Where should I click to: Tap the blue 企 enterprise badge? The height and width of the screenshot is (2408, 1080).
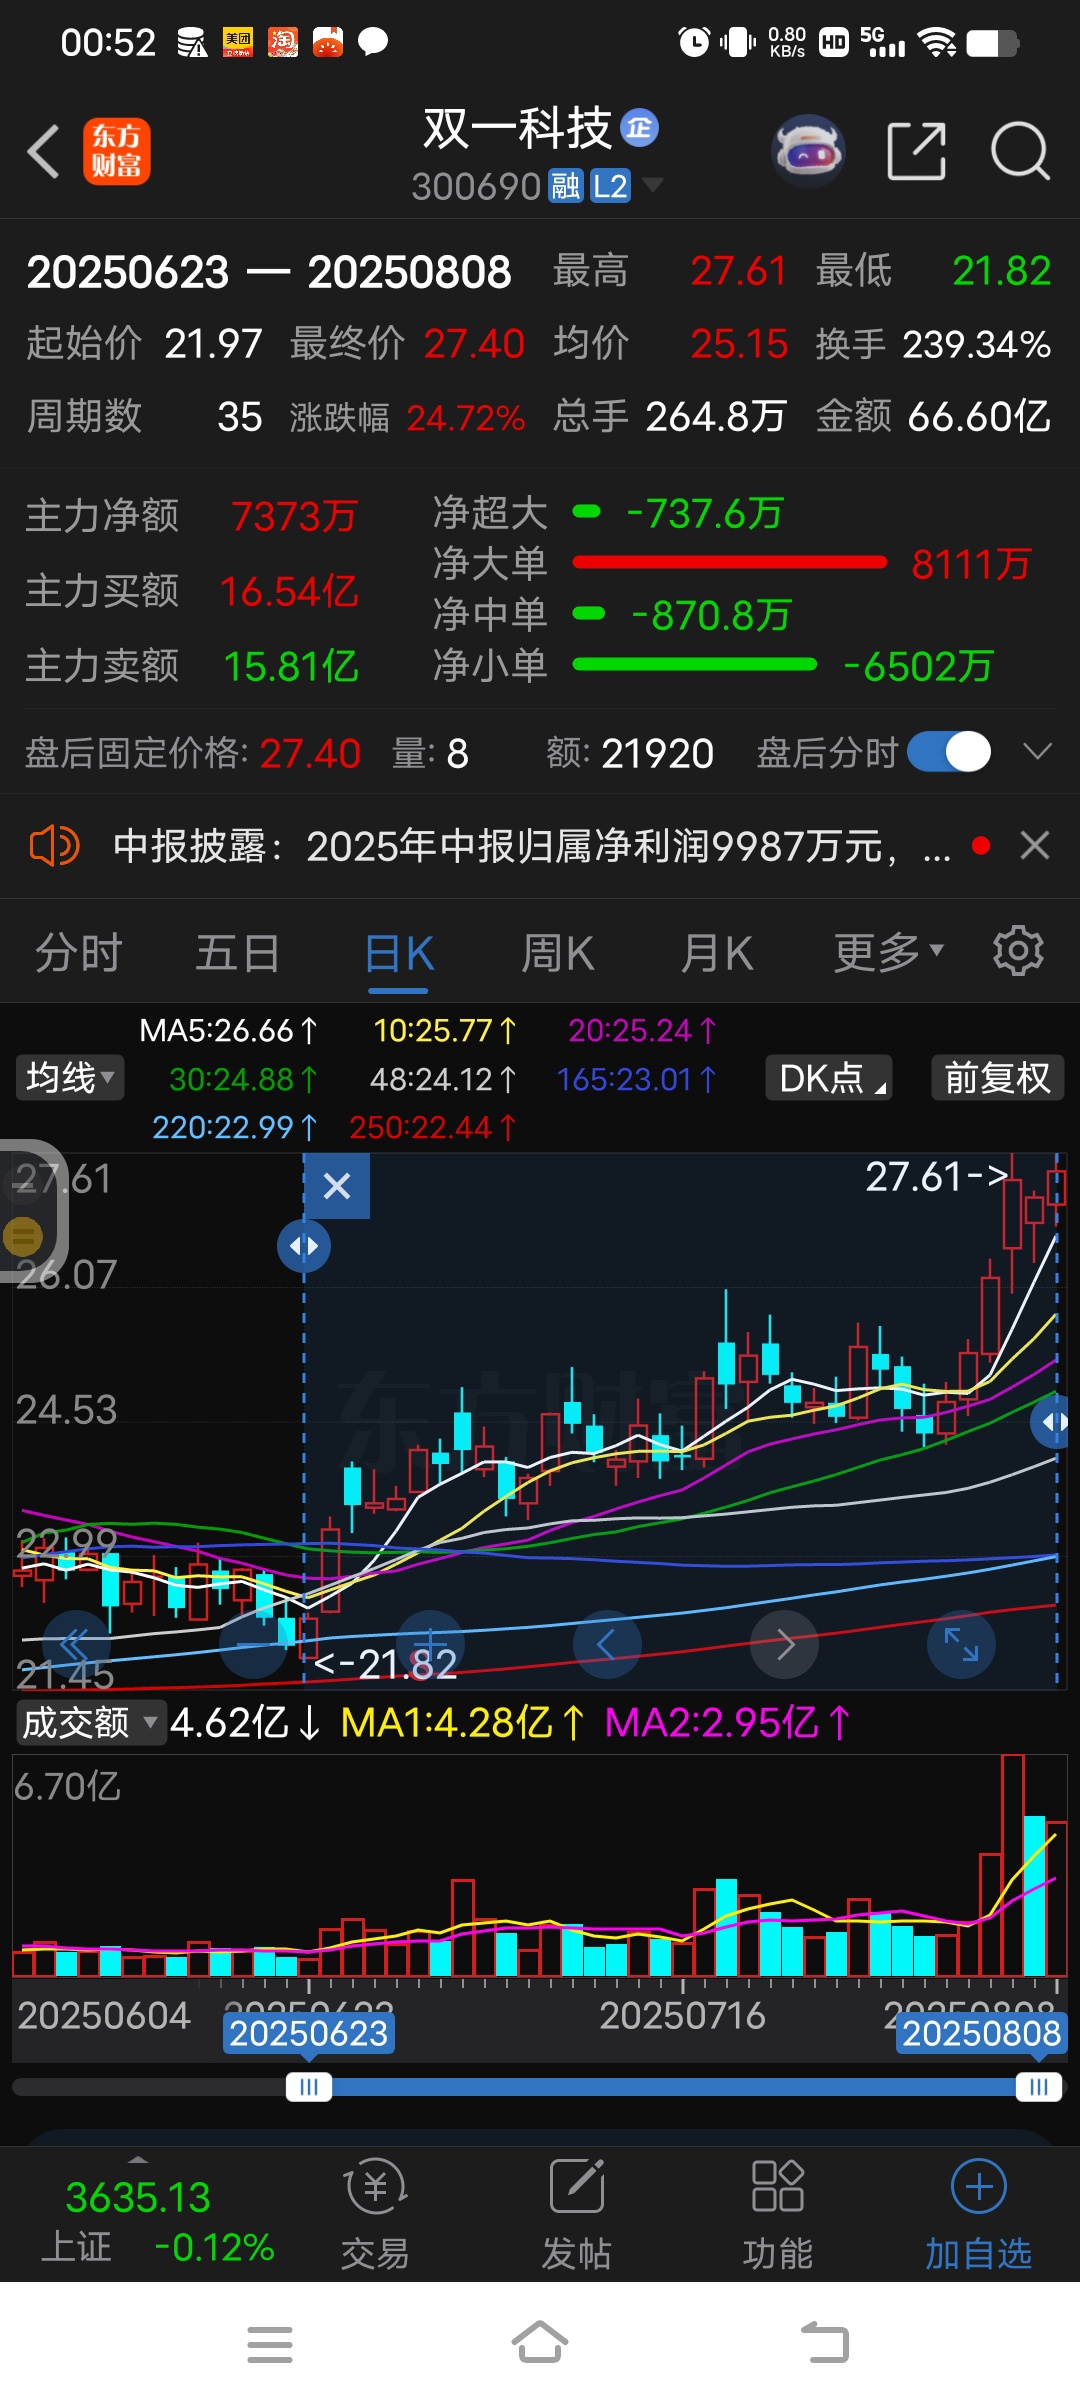(x=640, y=127)
